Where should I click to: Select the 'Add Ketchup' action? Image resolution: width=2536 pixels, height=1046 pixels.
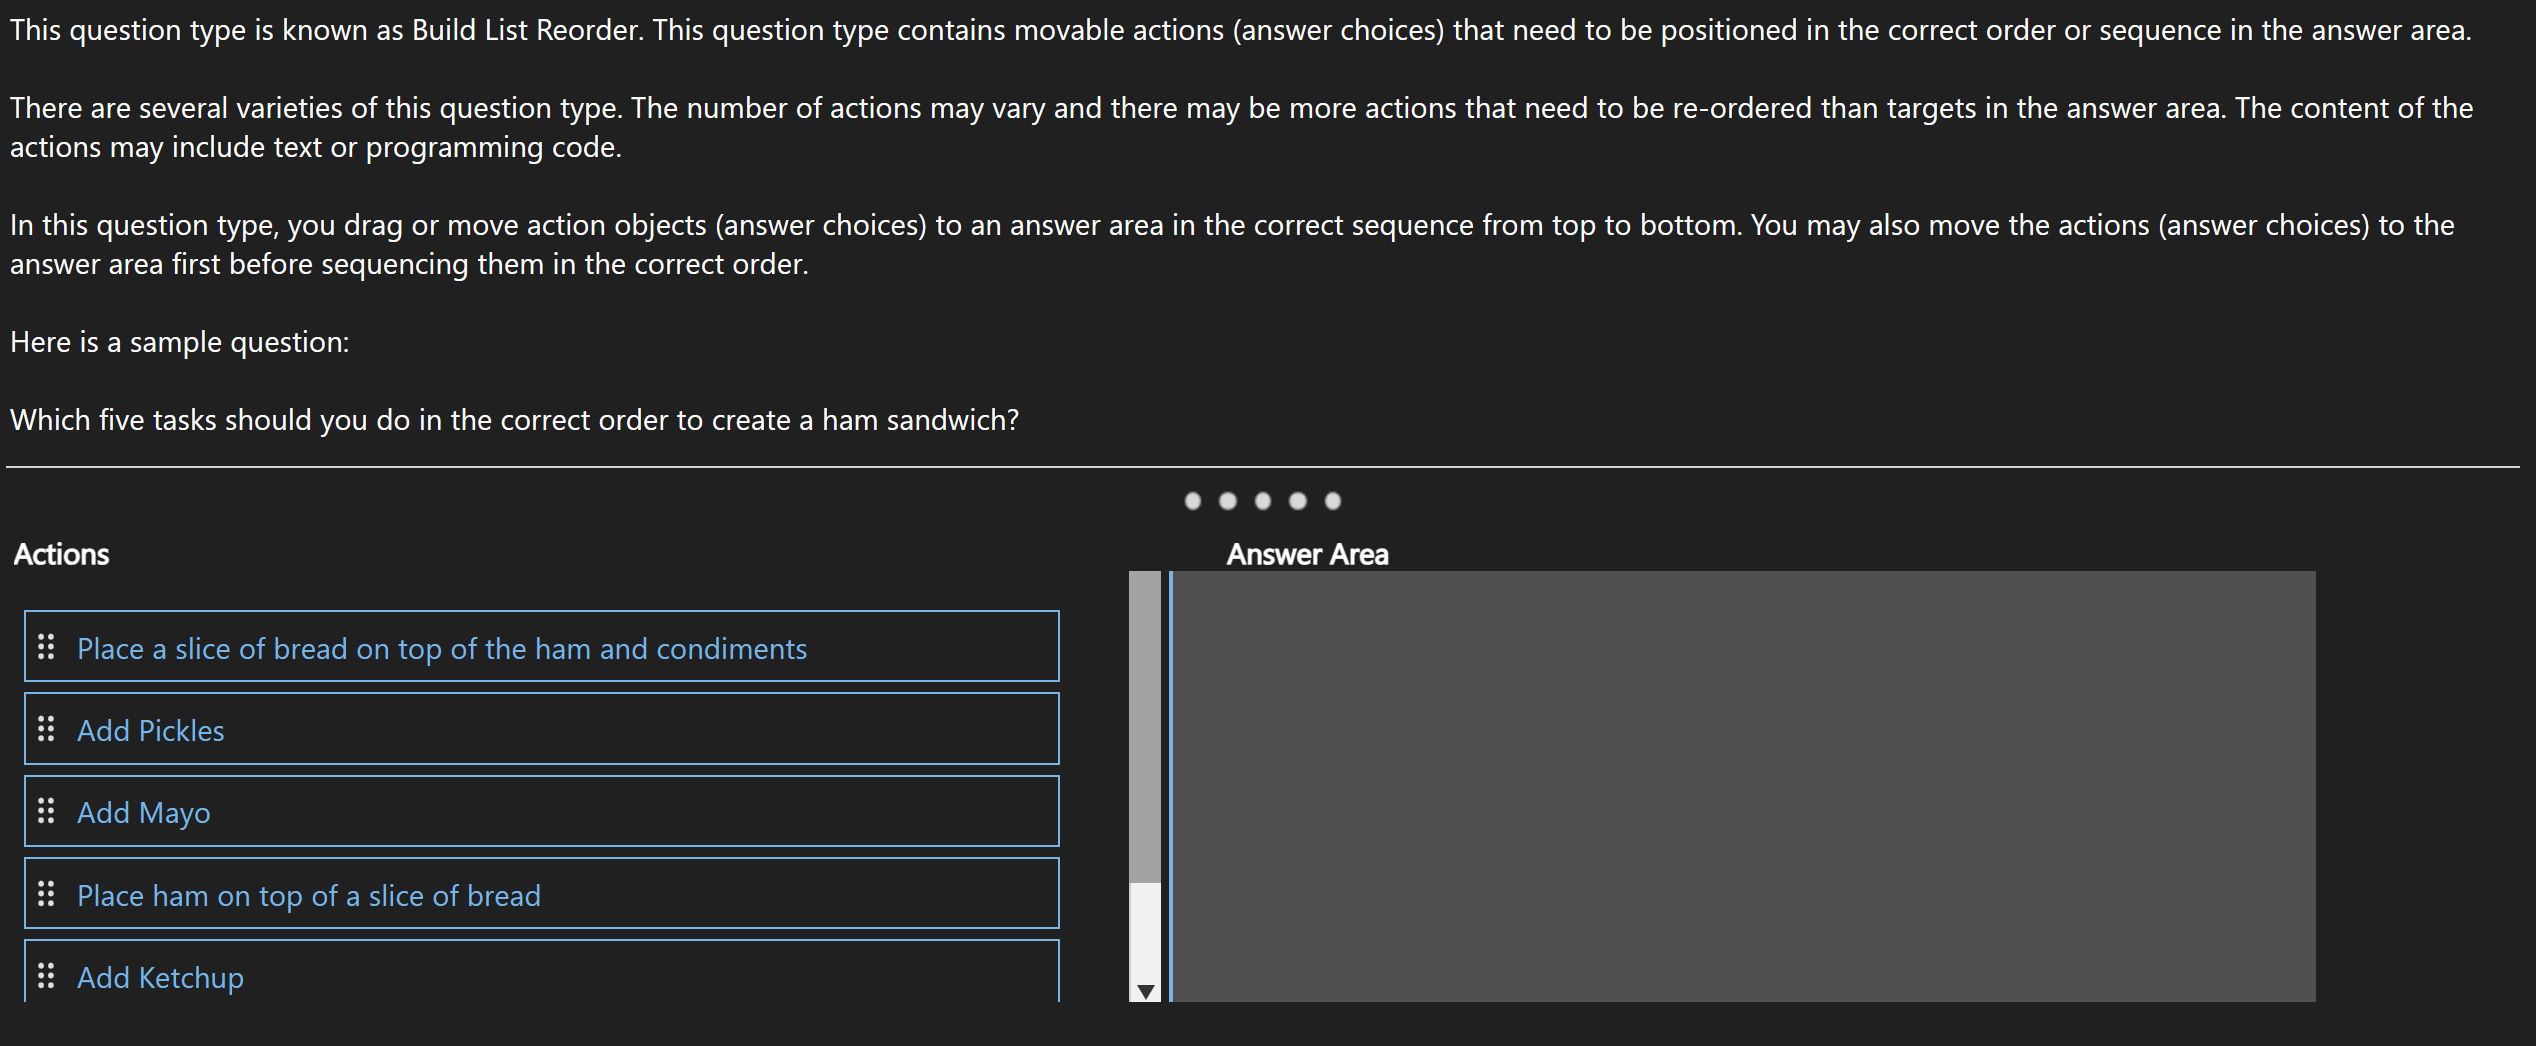[161, 978]
